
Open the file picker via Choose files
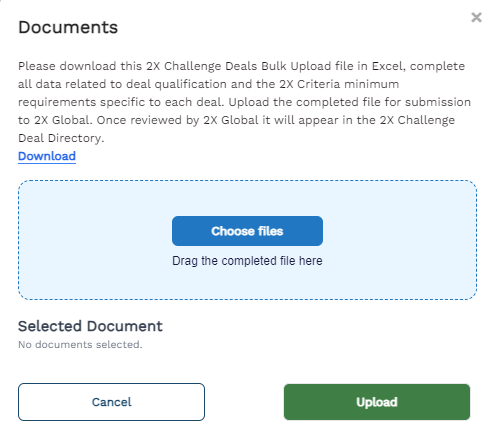247,231
